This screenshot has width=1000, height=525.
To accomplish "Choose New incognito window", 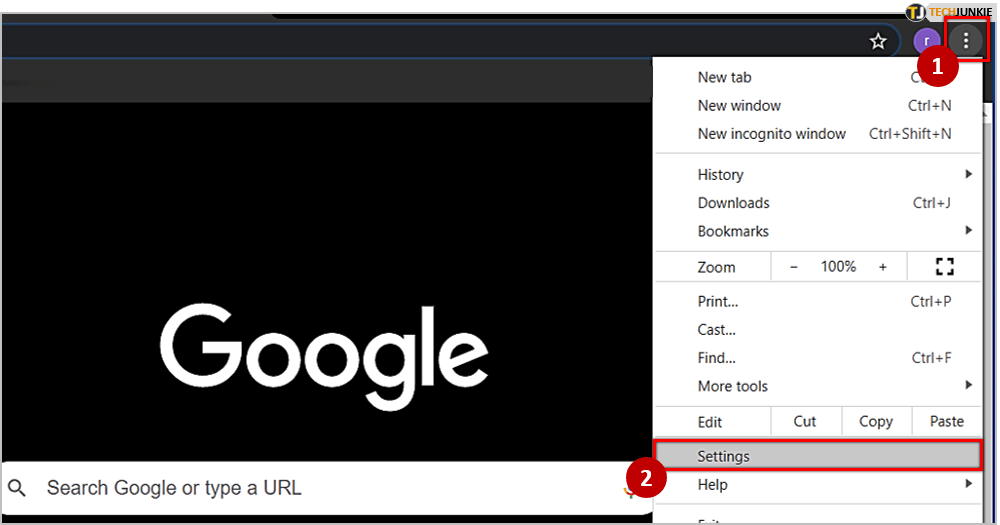I will click(x=772, y=134).
